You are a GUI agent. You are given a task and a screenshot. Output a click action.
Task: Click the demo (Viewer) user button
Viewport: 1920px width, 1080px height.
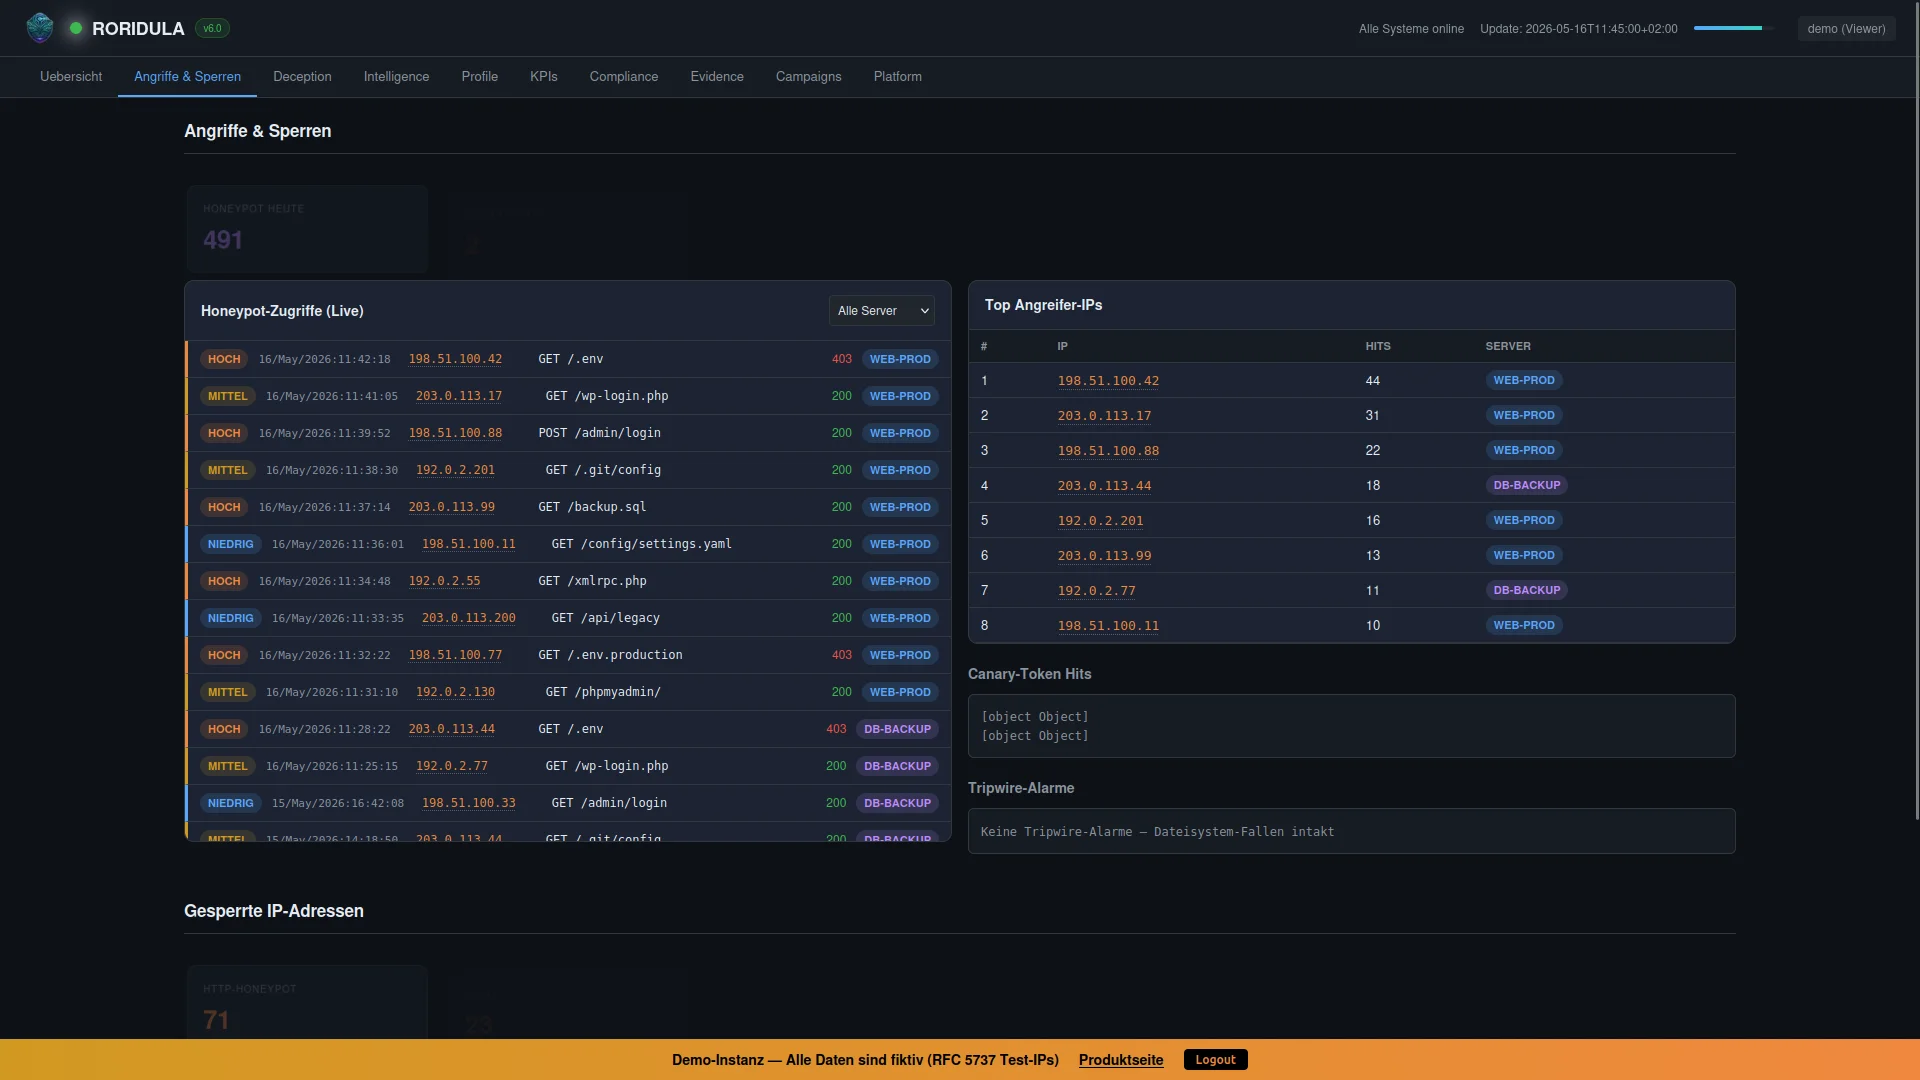[x=1846, y=29]
